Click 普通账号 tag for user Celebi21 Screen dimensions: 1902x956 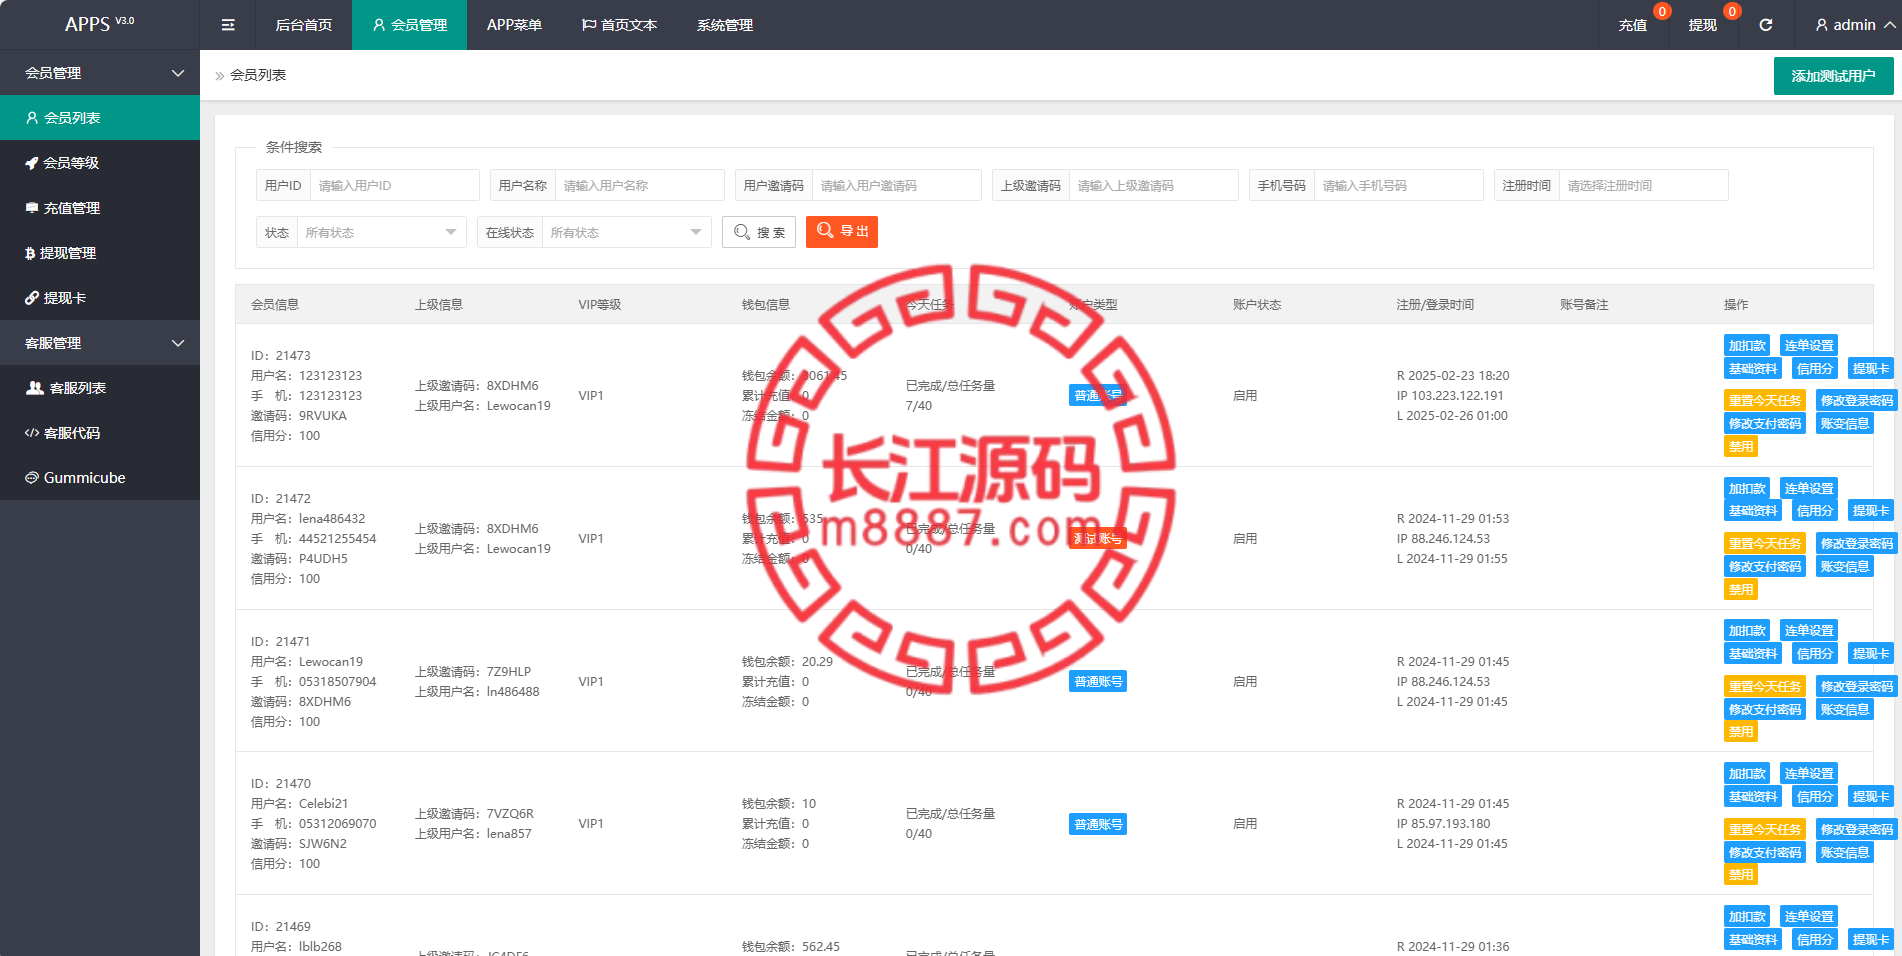pos(1098,824)
